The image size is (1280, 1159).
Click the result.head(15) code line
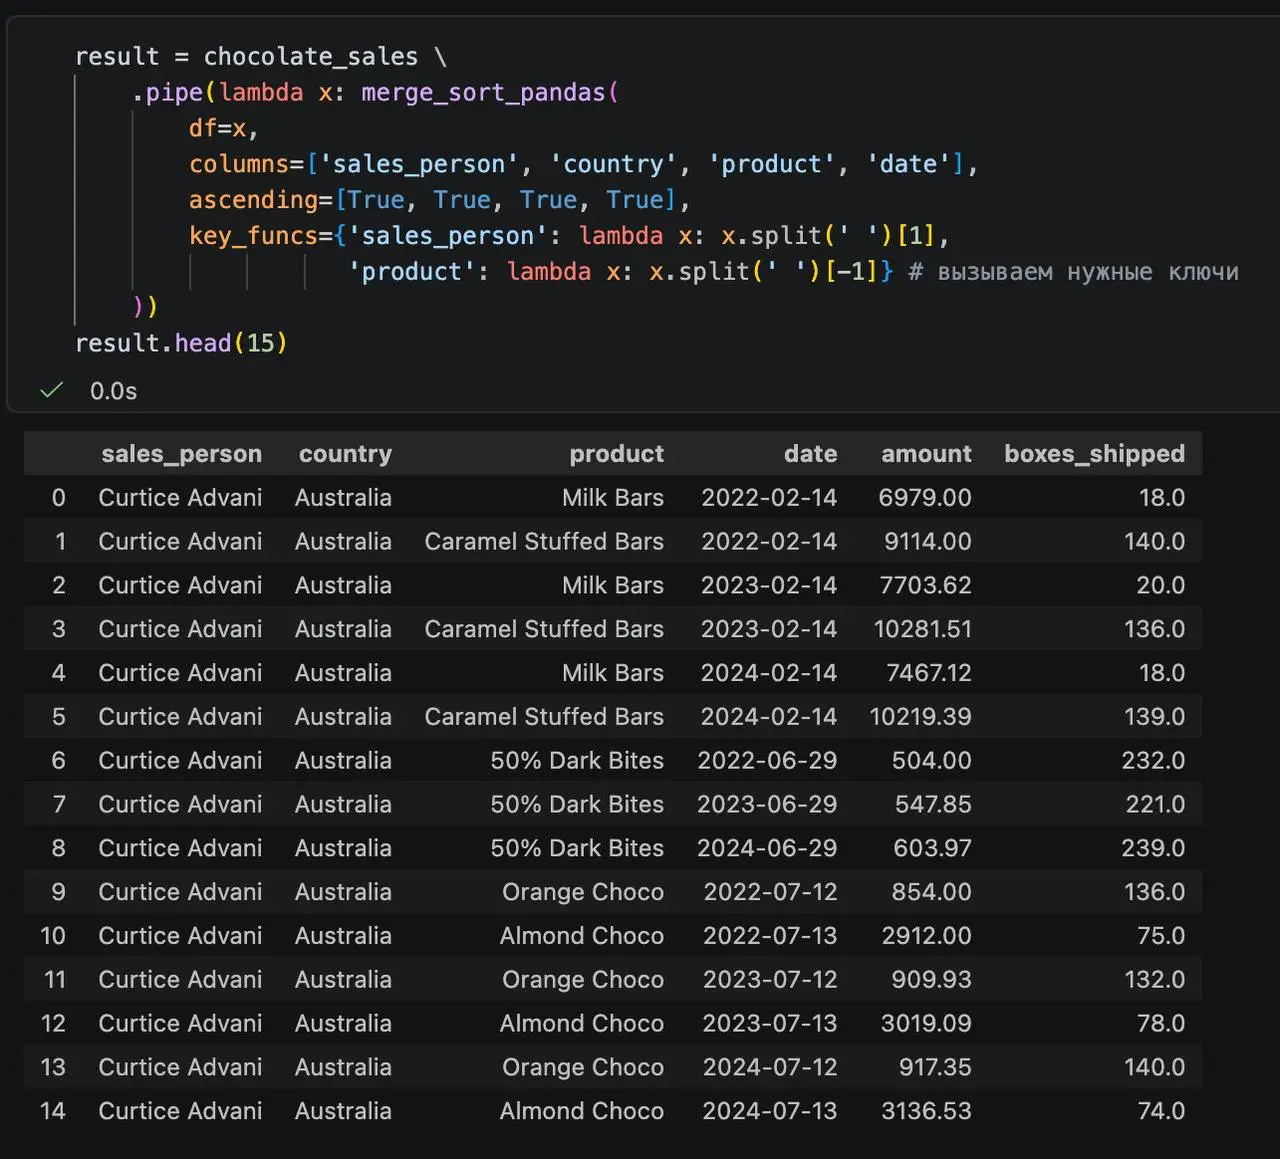tap(181, 343)
